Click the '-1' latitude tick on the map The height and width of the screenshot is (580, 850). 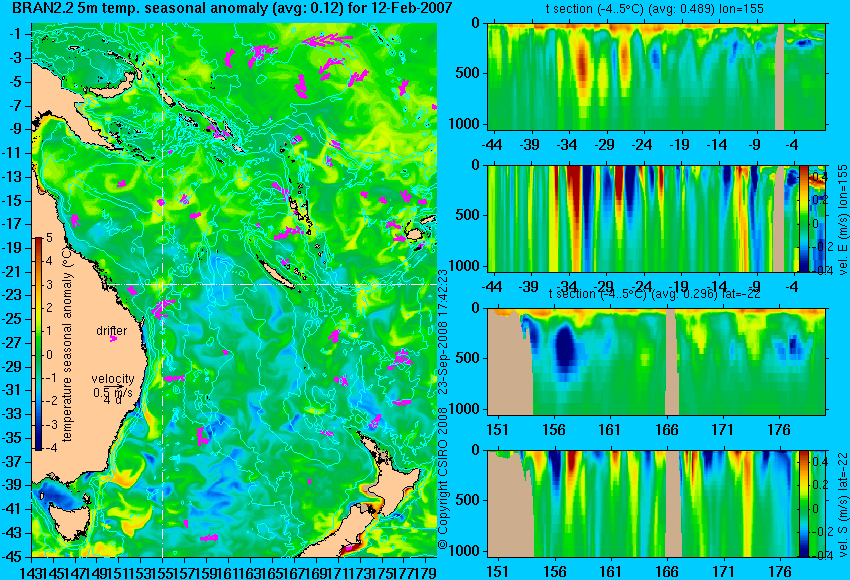pos(16,34)
